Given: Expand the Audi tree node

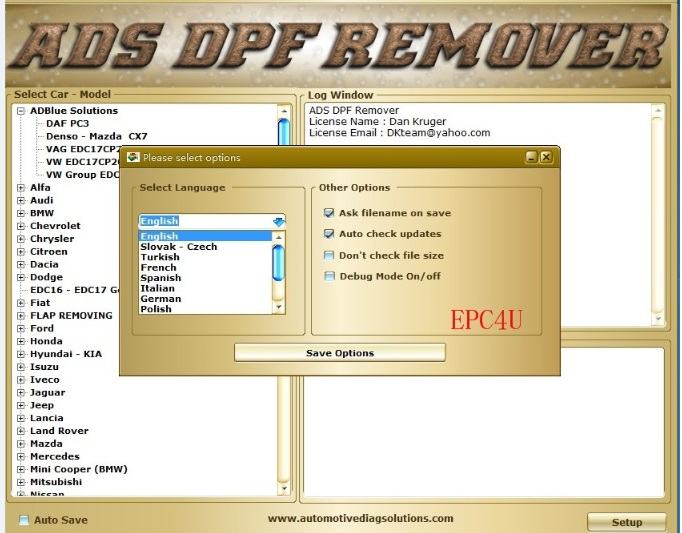Looking at the screenshot, I should pyautogui.click(x=20, y=201).
